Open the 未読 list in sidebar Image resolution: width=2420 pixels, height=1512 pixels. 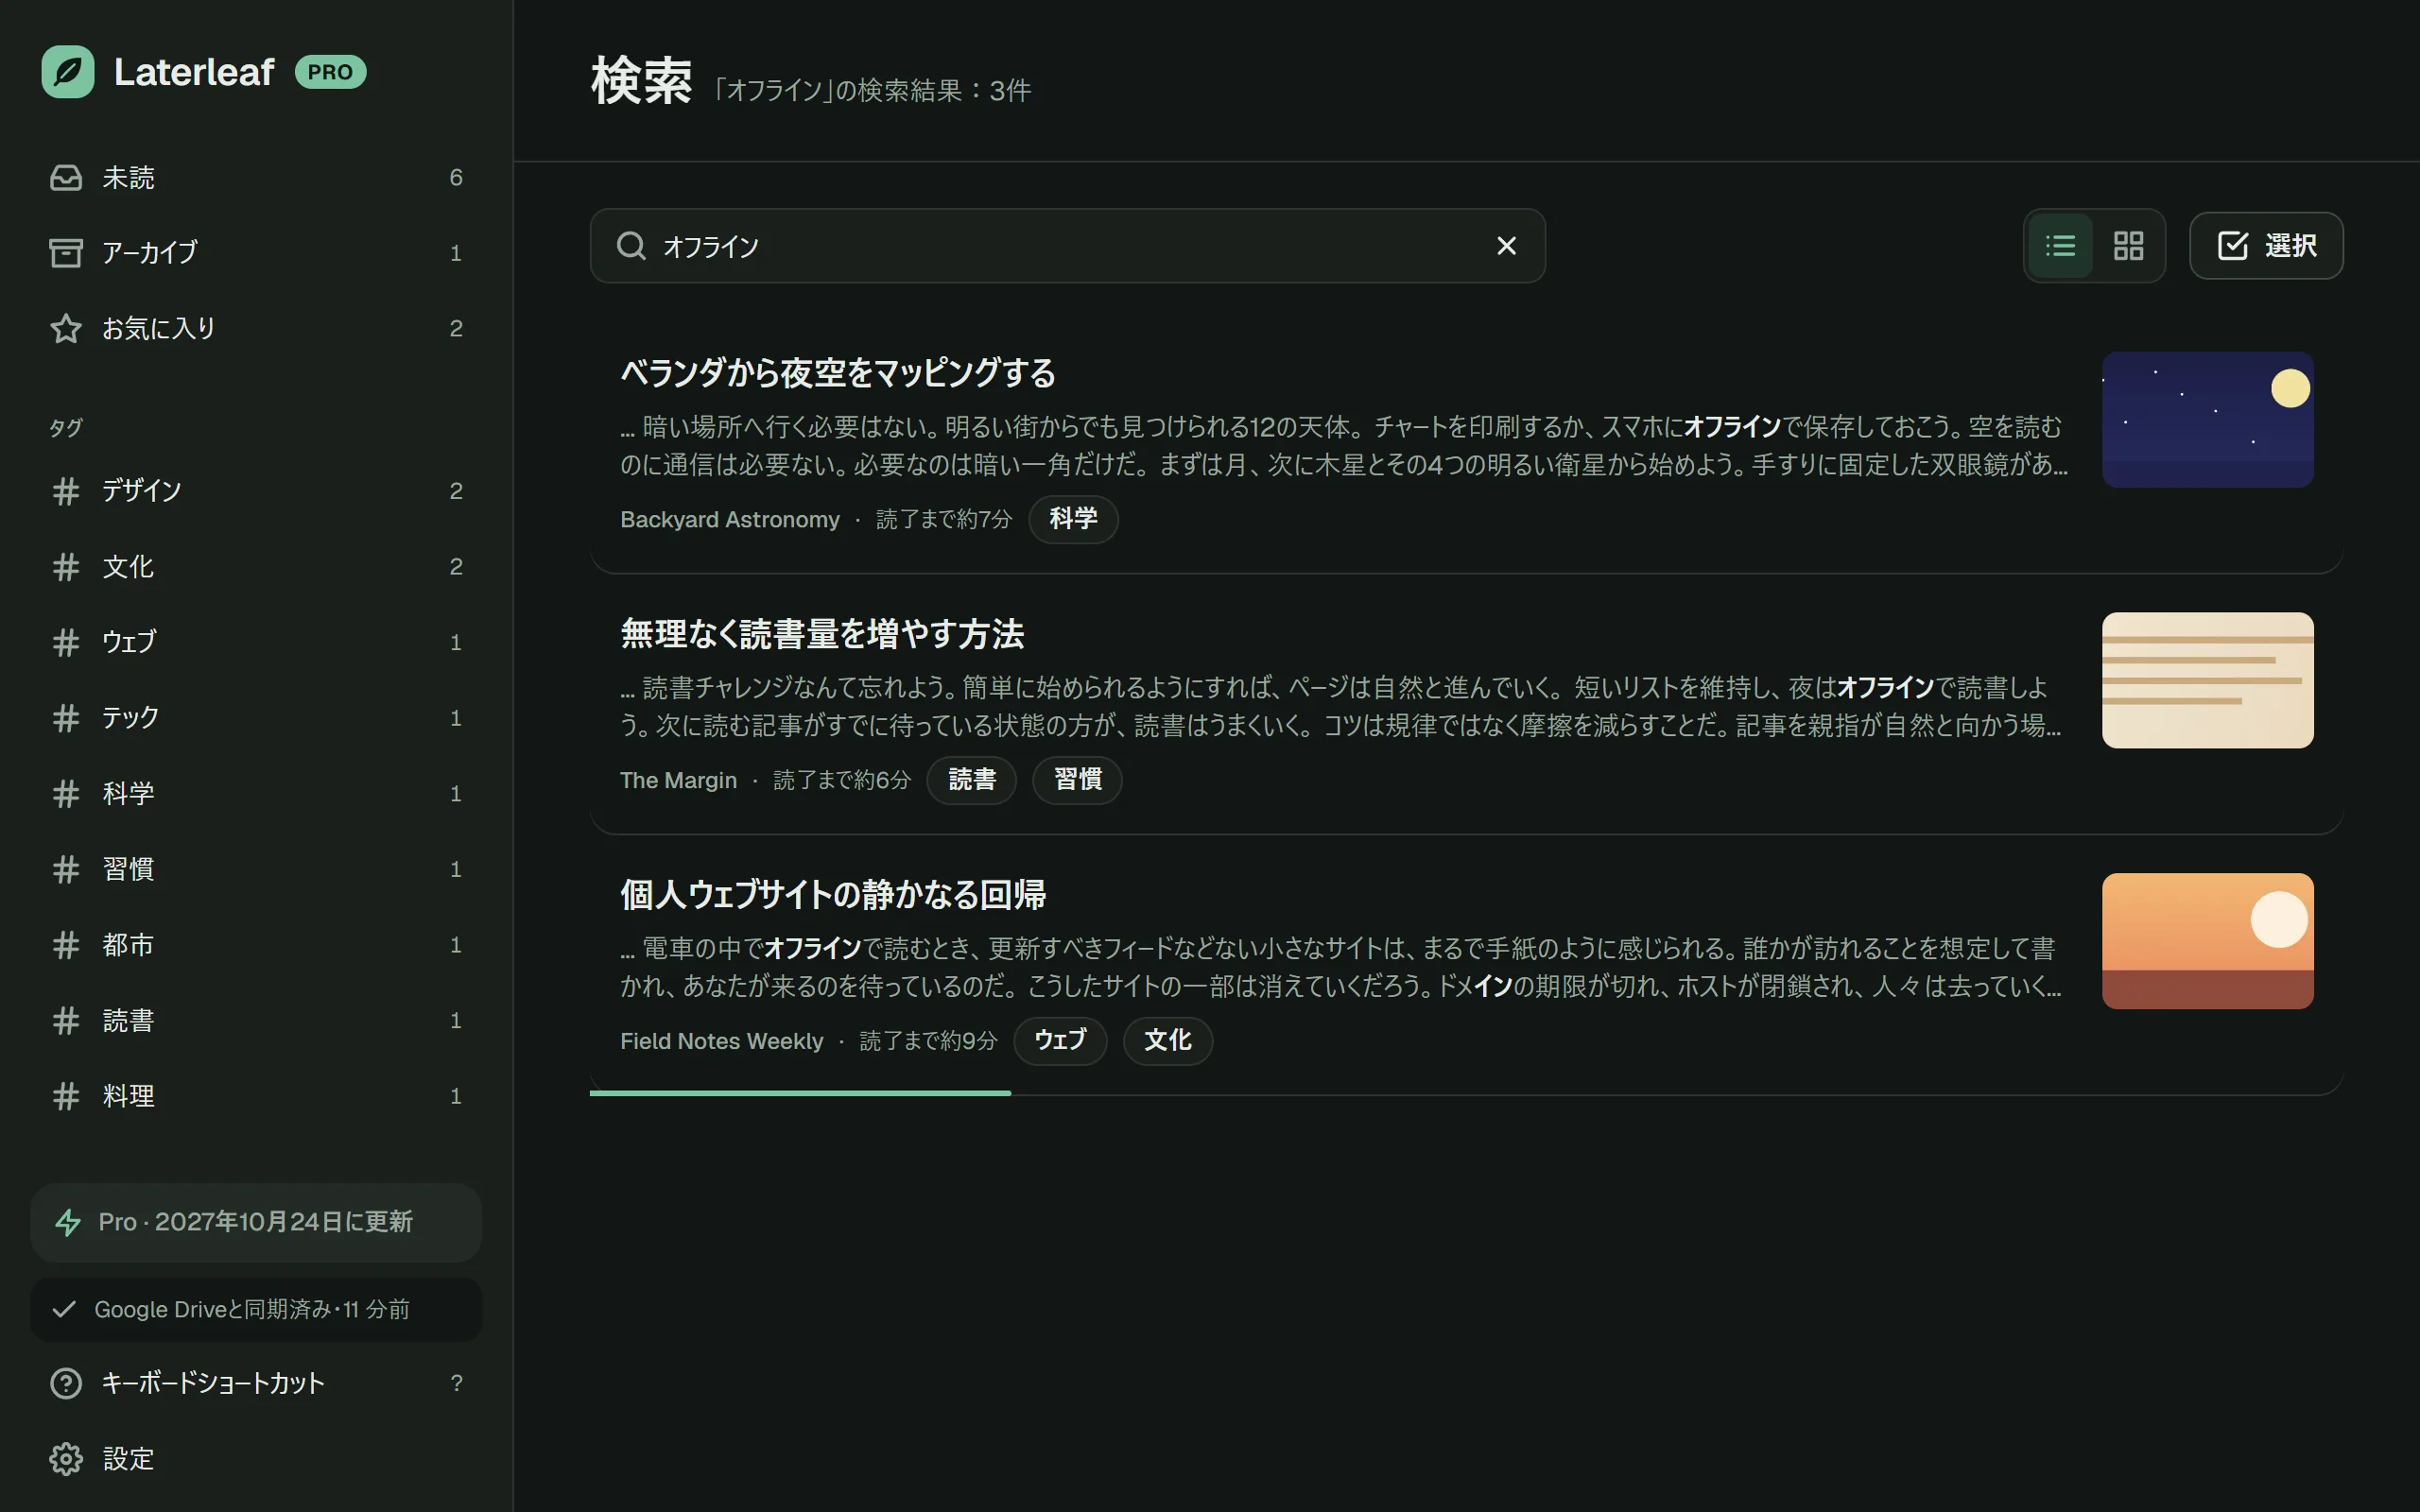point(256,178)
